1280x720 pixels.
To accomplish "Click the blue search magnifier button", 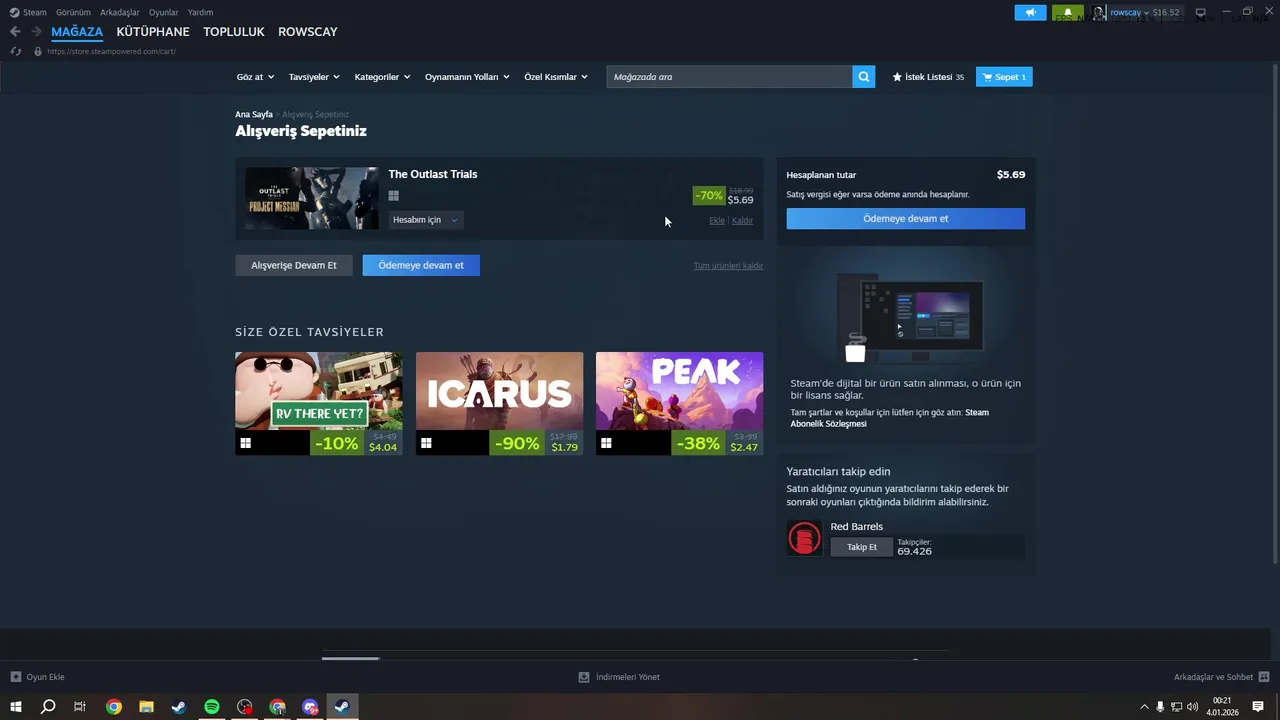I will point(864,77).
